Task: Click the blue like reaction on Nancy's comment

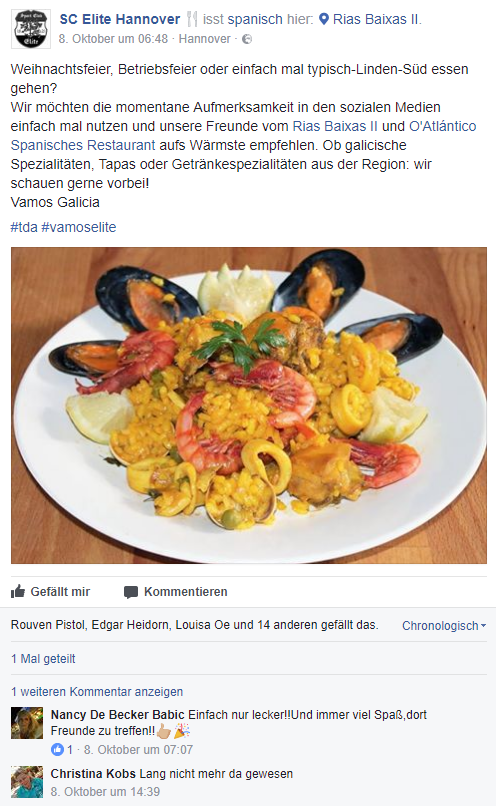Action: [x=57, y=749]
